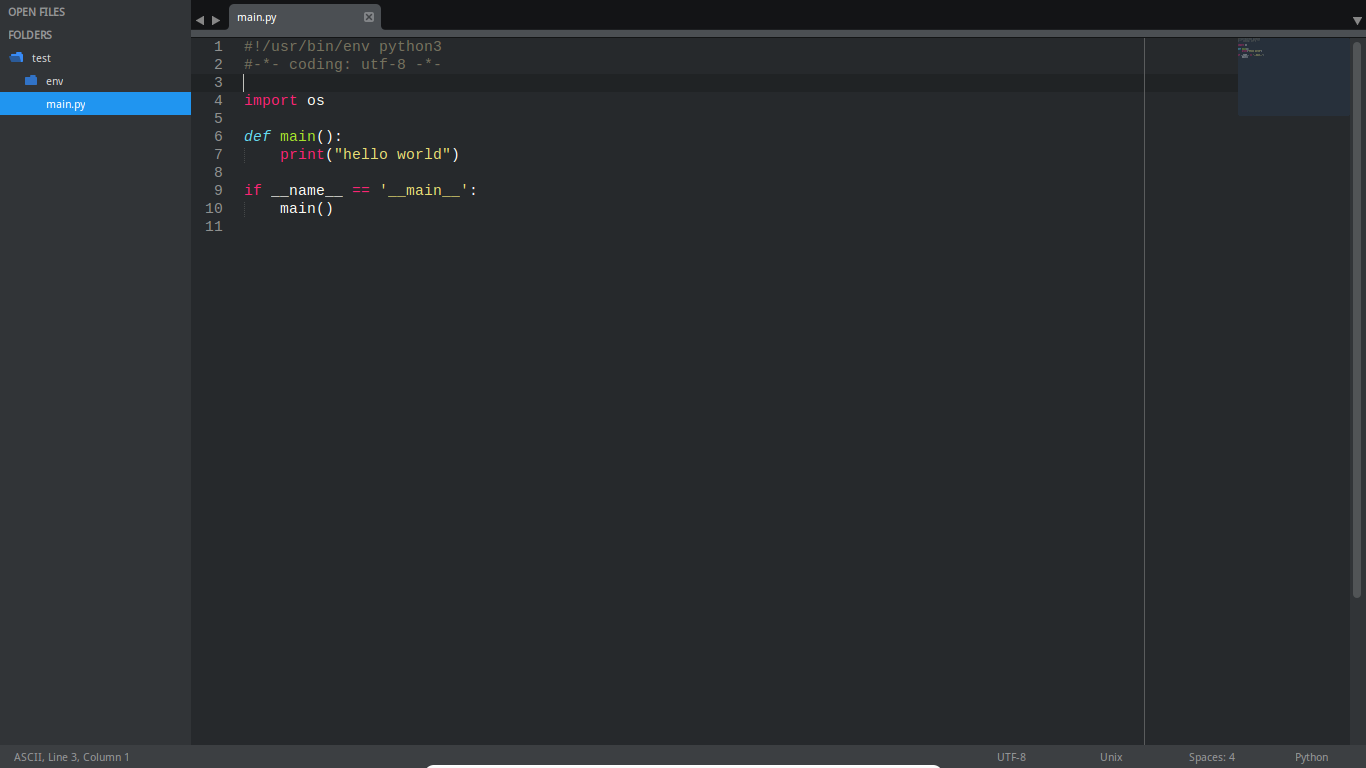Click the os module name

click(x=316, y=101)
